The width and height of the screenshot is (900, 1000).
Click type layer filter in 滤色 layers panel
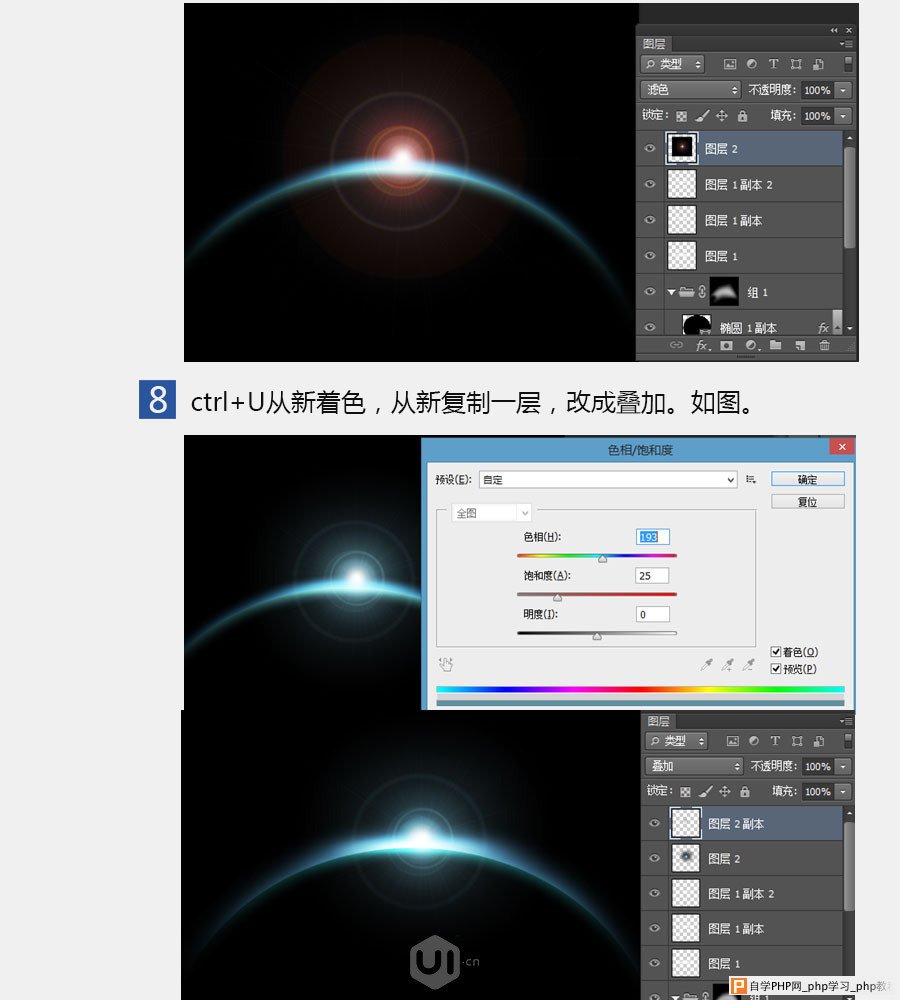click(774, 64)
